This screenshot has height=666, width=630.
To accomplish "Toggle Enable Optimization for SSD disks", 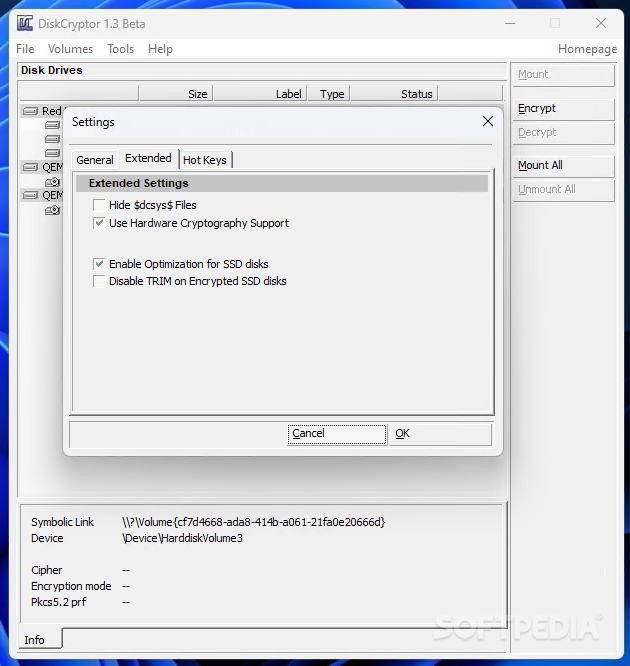I will [99, 264].
